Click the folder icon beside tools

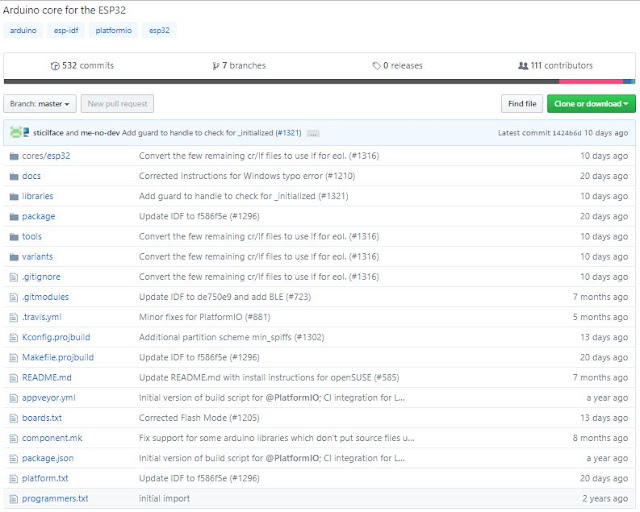point(14,237)
